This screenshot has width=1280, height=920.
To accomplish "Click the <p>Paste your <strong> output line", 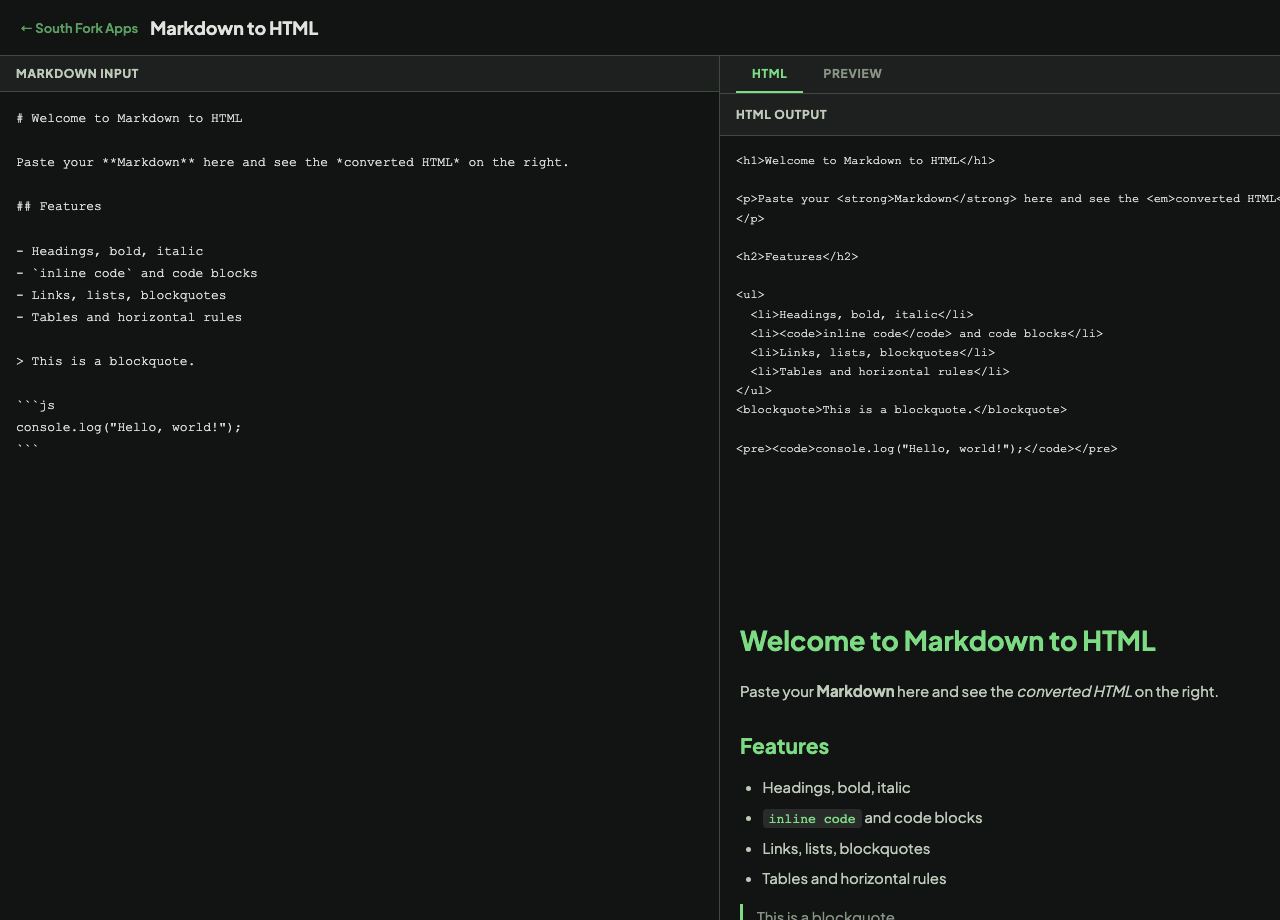I will [1008, 198].
